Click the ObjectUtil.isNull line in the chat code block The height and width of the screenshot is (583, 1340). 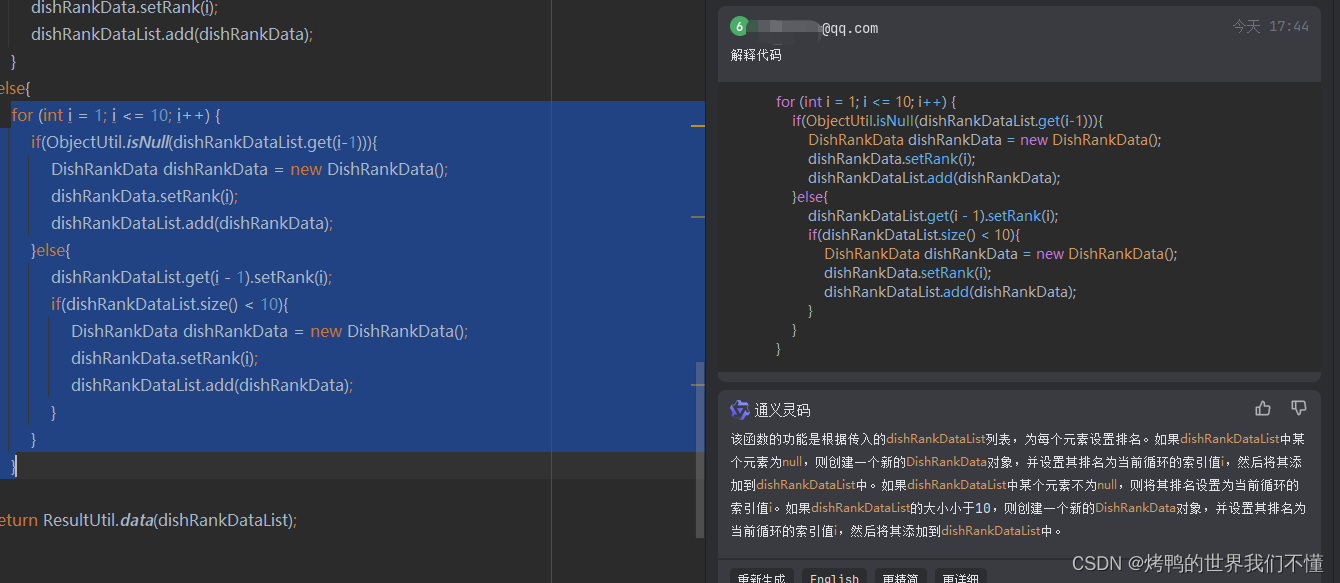948,121
